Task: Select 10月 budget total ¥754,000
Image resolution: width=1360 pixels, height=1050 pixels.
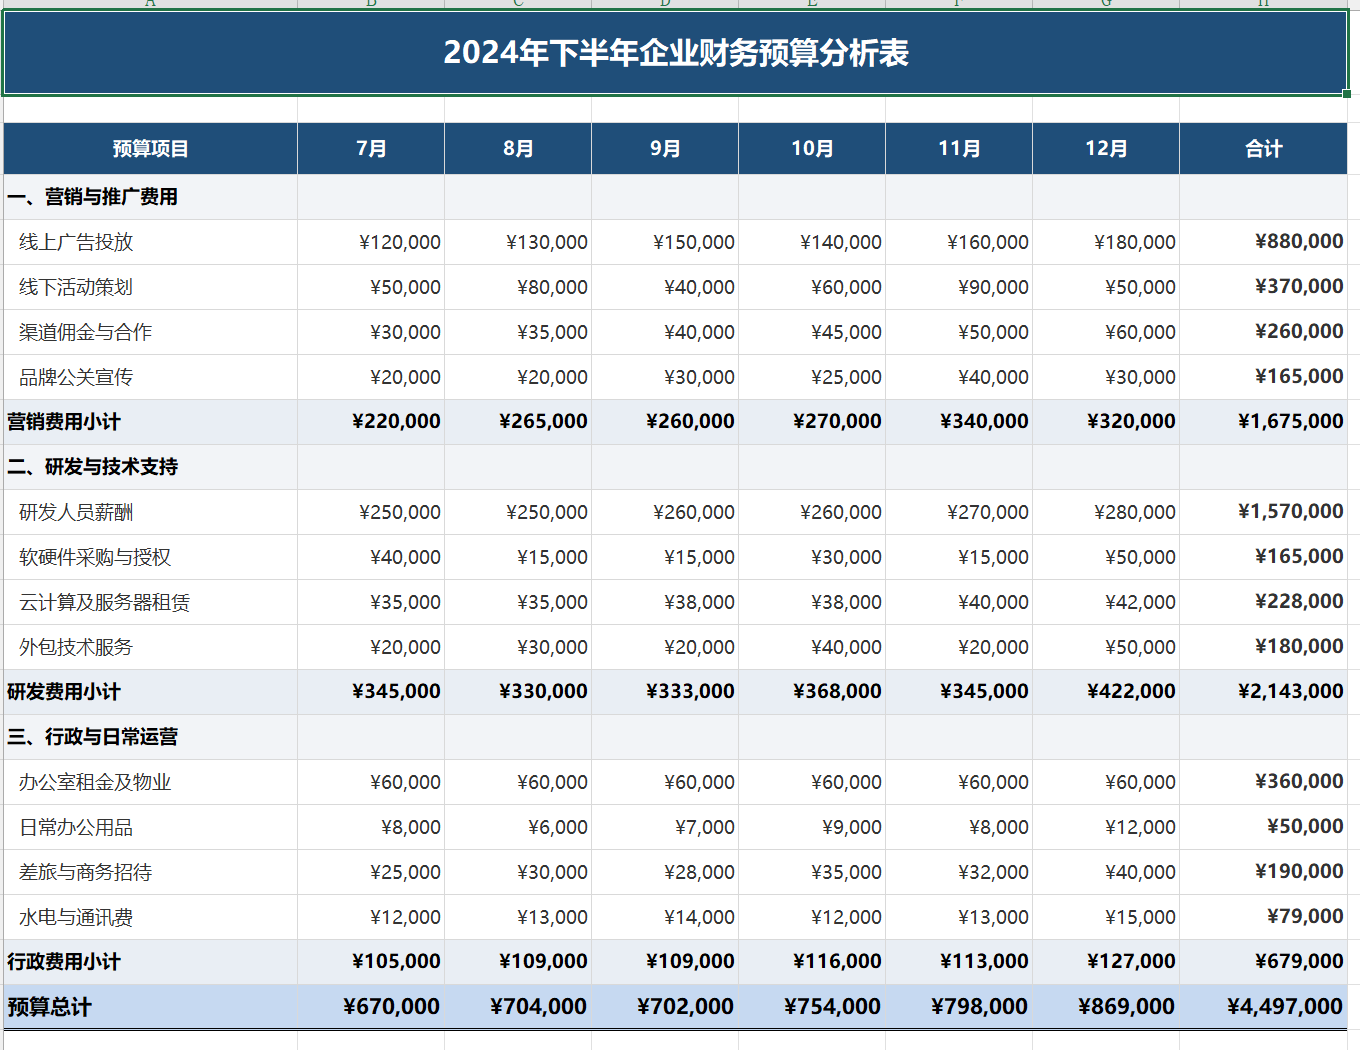Action: (812, 1007)
